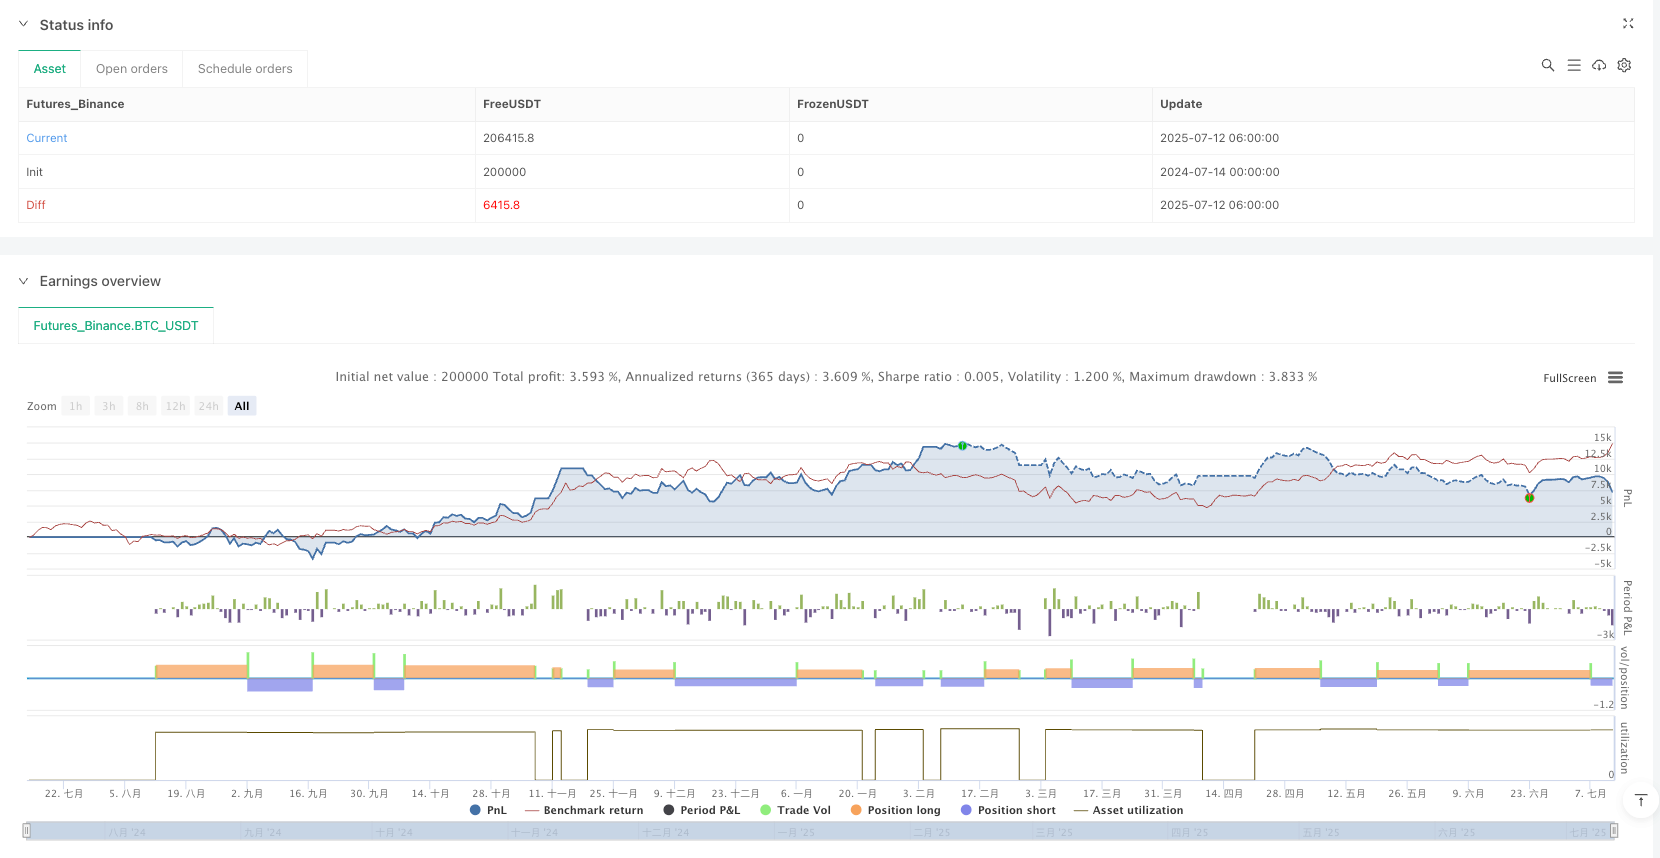Click the collapse-panel icon beside Status info
The height and width of the screenshot is (858, 1660).
point(1627,23)
